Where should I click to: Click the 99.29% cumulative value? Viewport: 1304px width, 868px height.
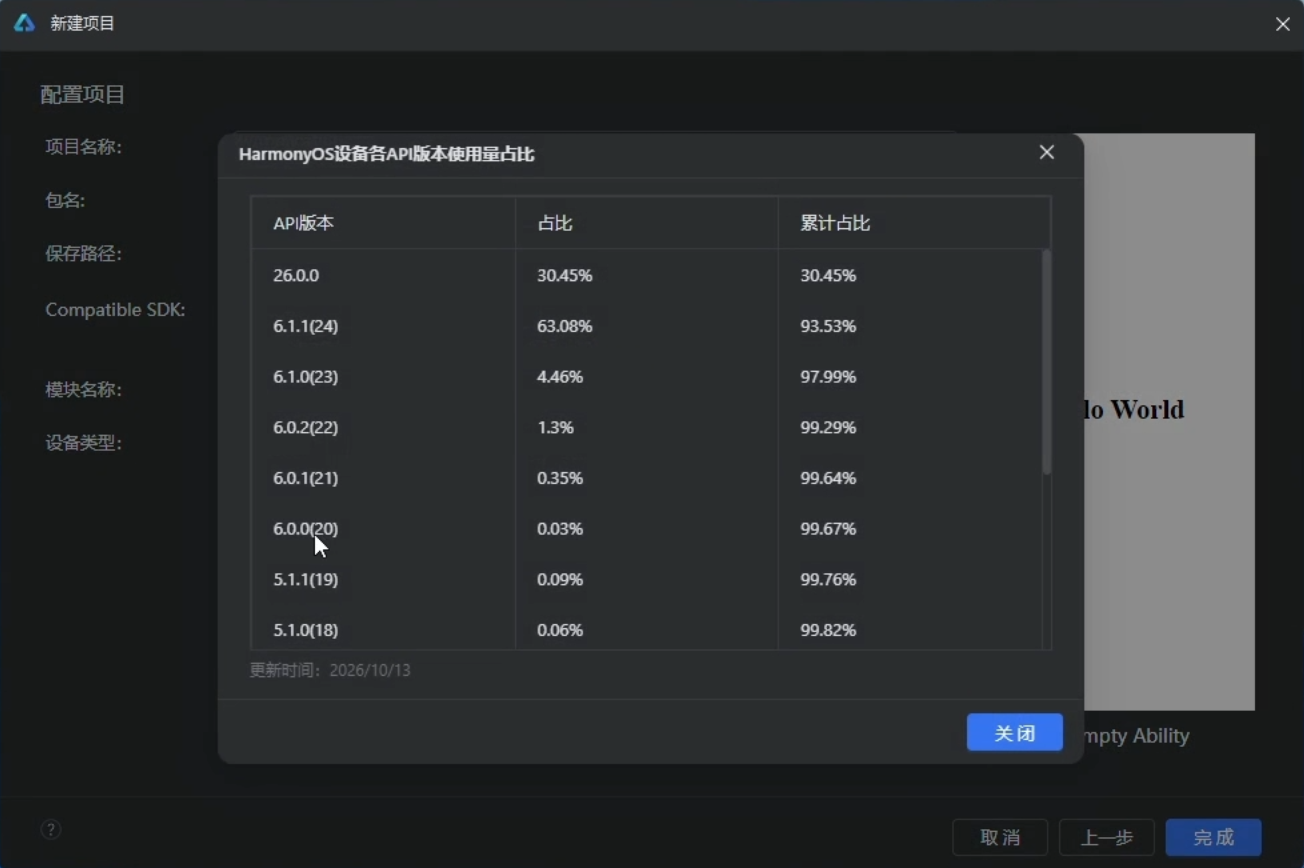(828, 427)
